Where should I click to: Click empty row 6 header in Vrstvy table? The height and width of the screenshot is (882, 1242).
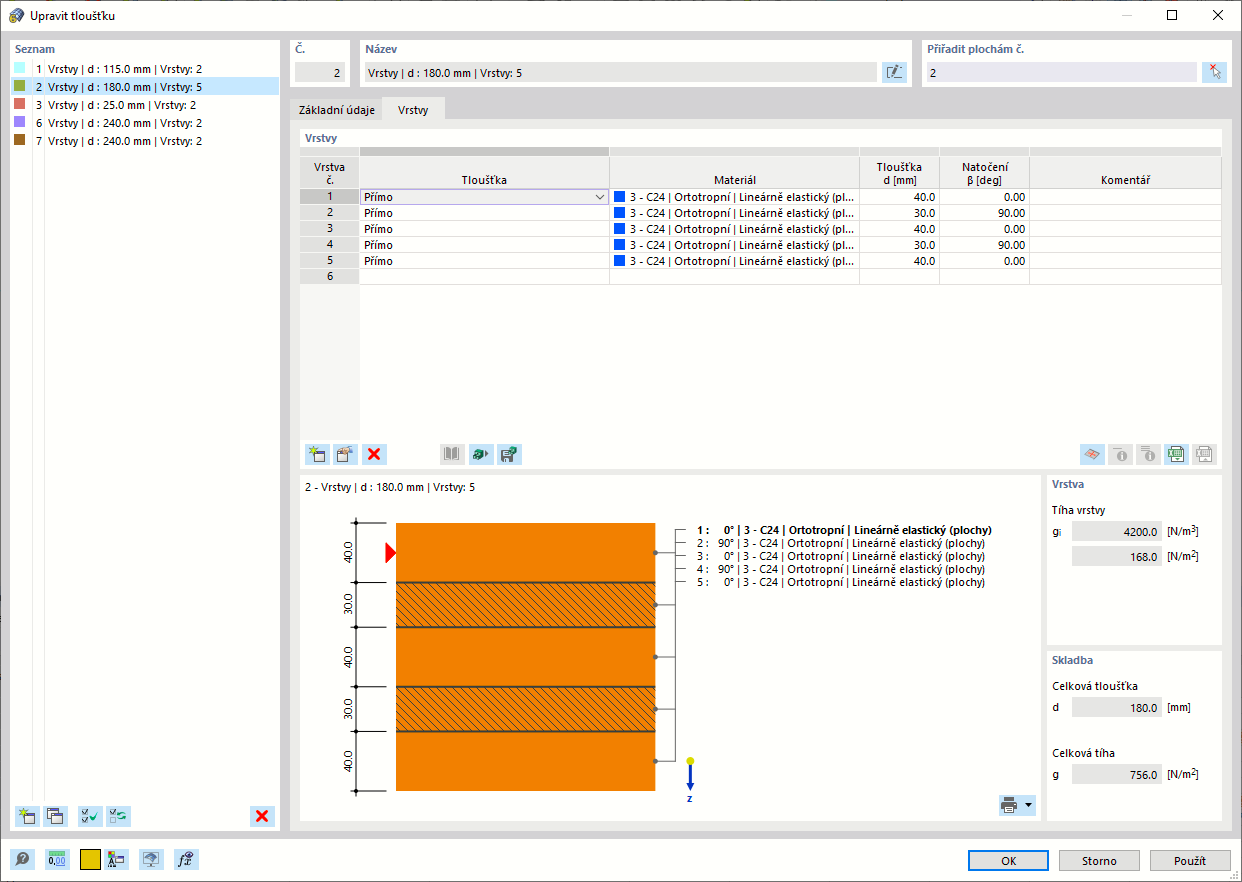(329, 277)
